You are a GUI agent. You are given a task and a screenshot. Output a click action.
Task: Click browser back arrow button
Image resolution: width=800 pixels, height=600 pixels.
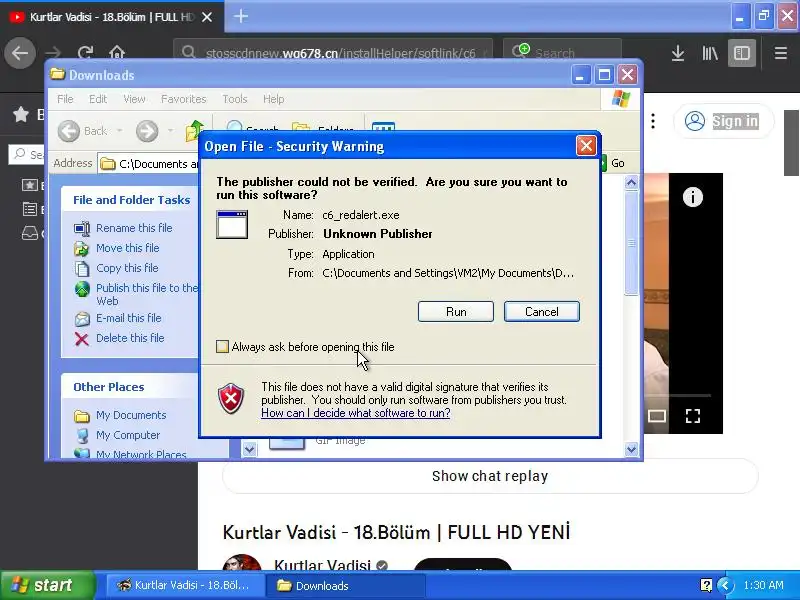pos(20,53)
